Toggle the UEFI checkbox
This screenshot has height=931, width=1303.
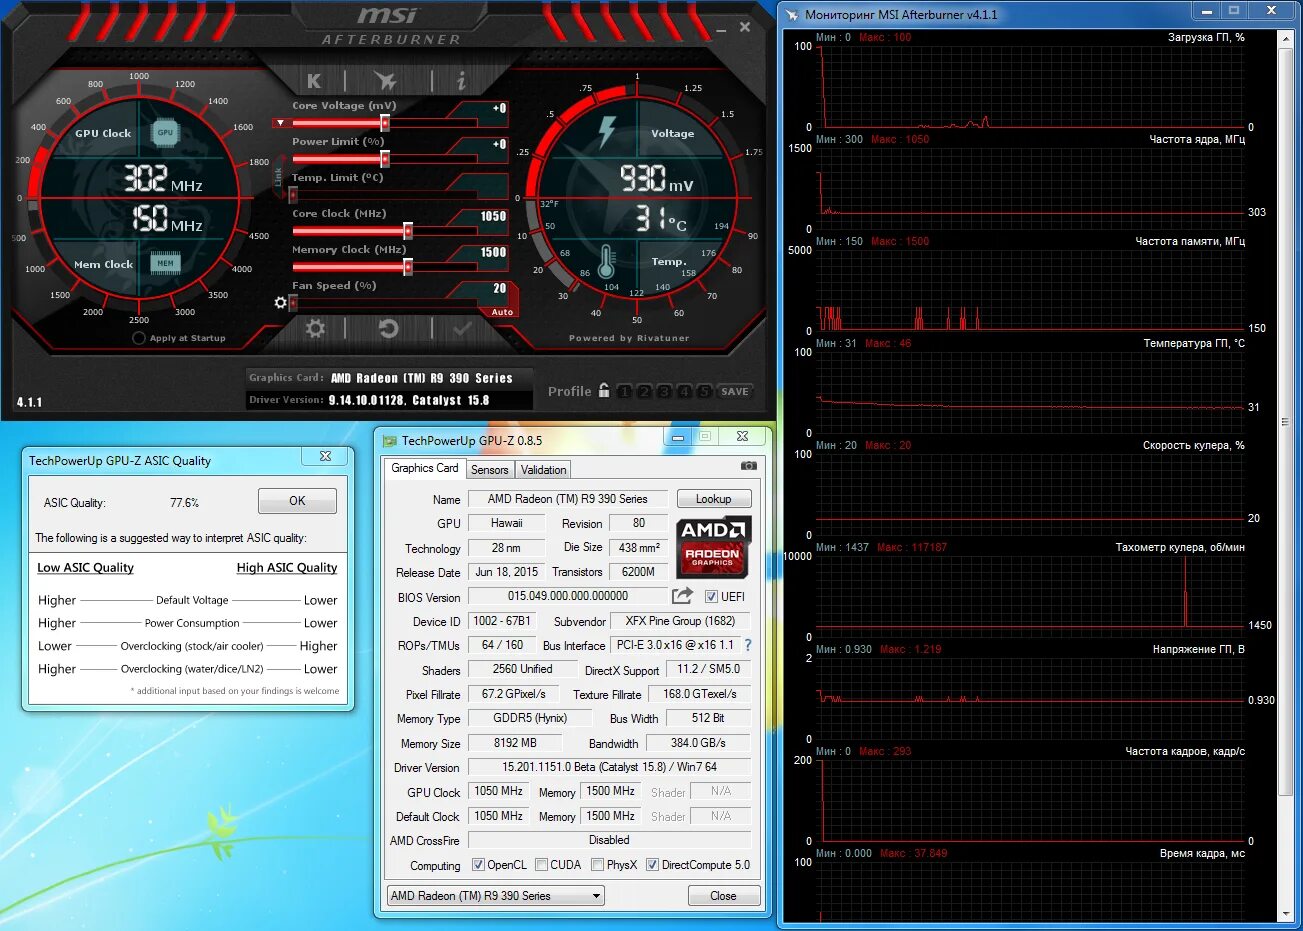click(711, 596)
